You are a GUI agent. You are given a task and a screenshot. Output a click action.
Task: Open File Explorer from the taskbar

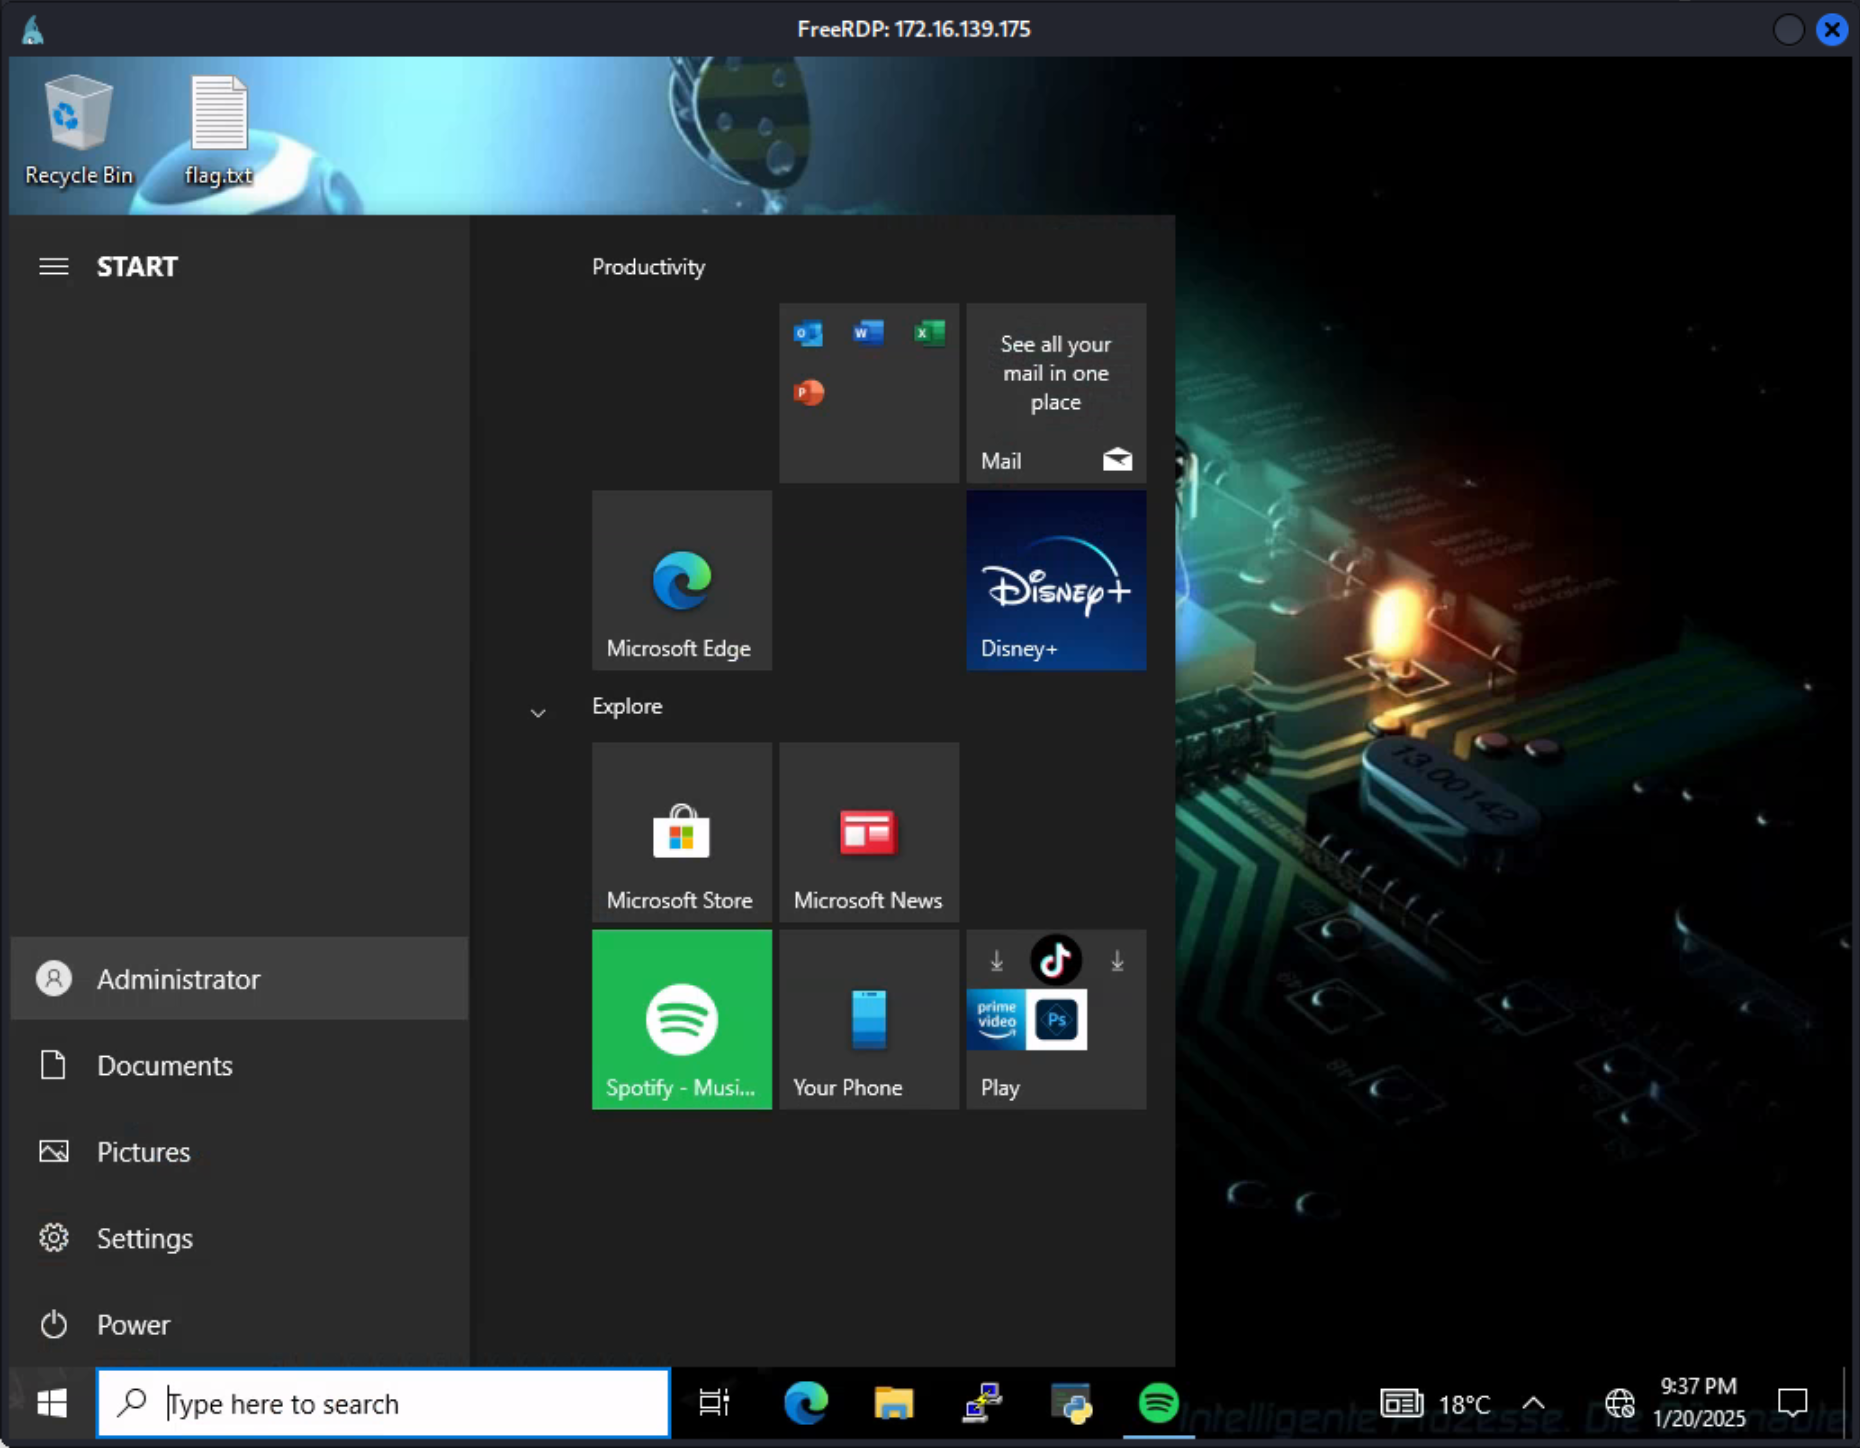(894, 1404)
